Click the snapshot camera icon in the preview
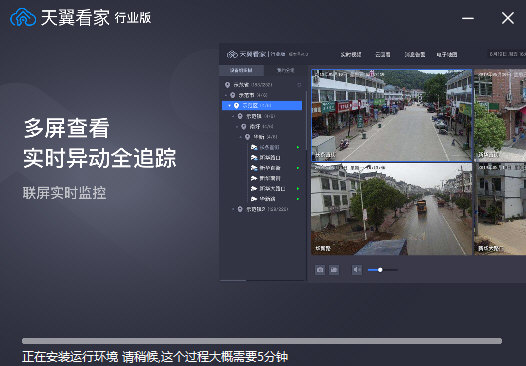526x366 pixels. (x=320, y=270)
